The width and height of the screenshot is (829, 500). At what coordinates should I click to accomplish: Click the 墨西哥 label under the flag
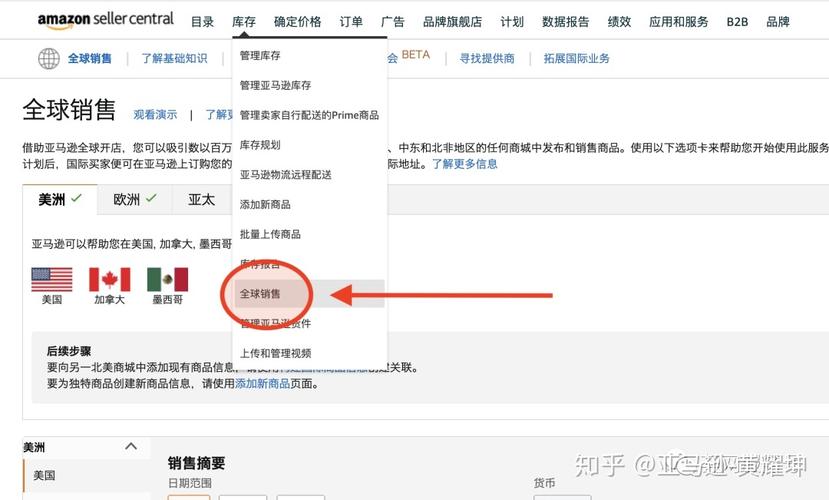pyautogui.click(x=168, y=300)
